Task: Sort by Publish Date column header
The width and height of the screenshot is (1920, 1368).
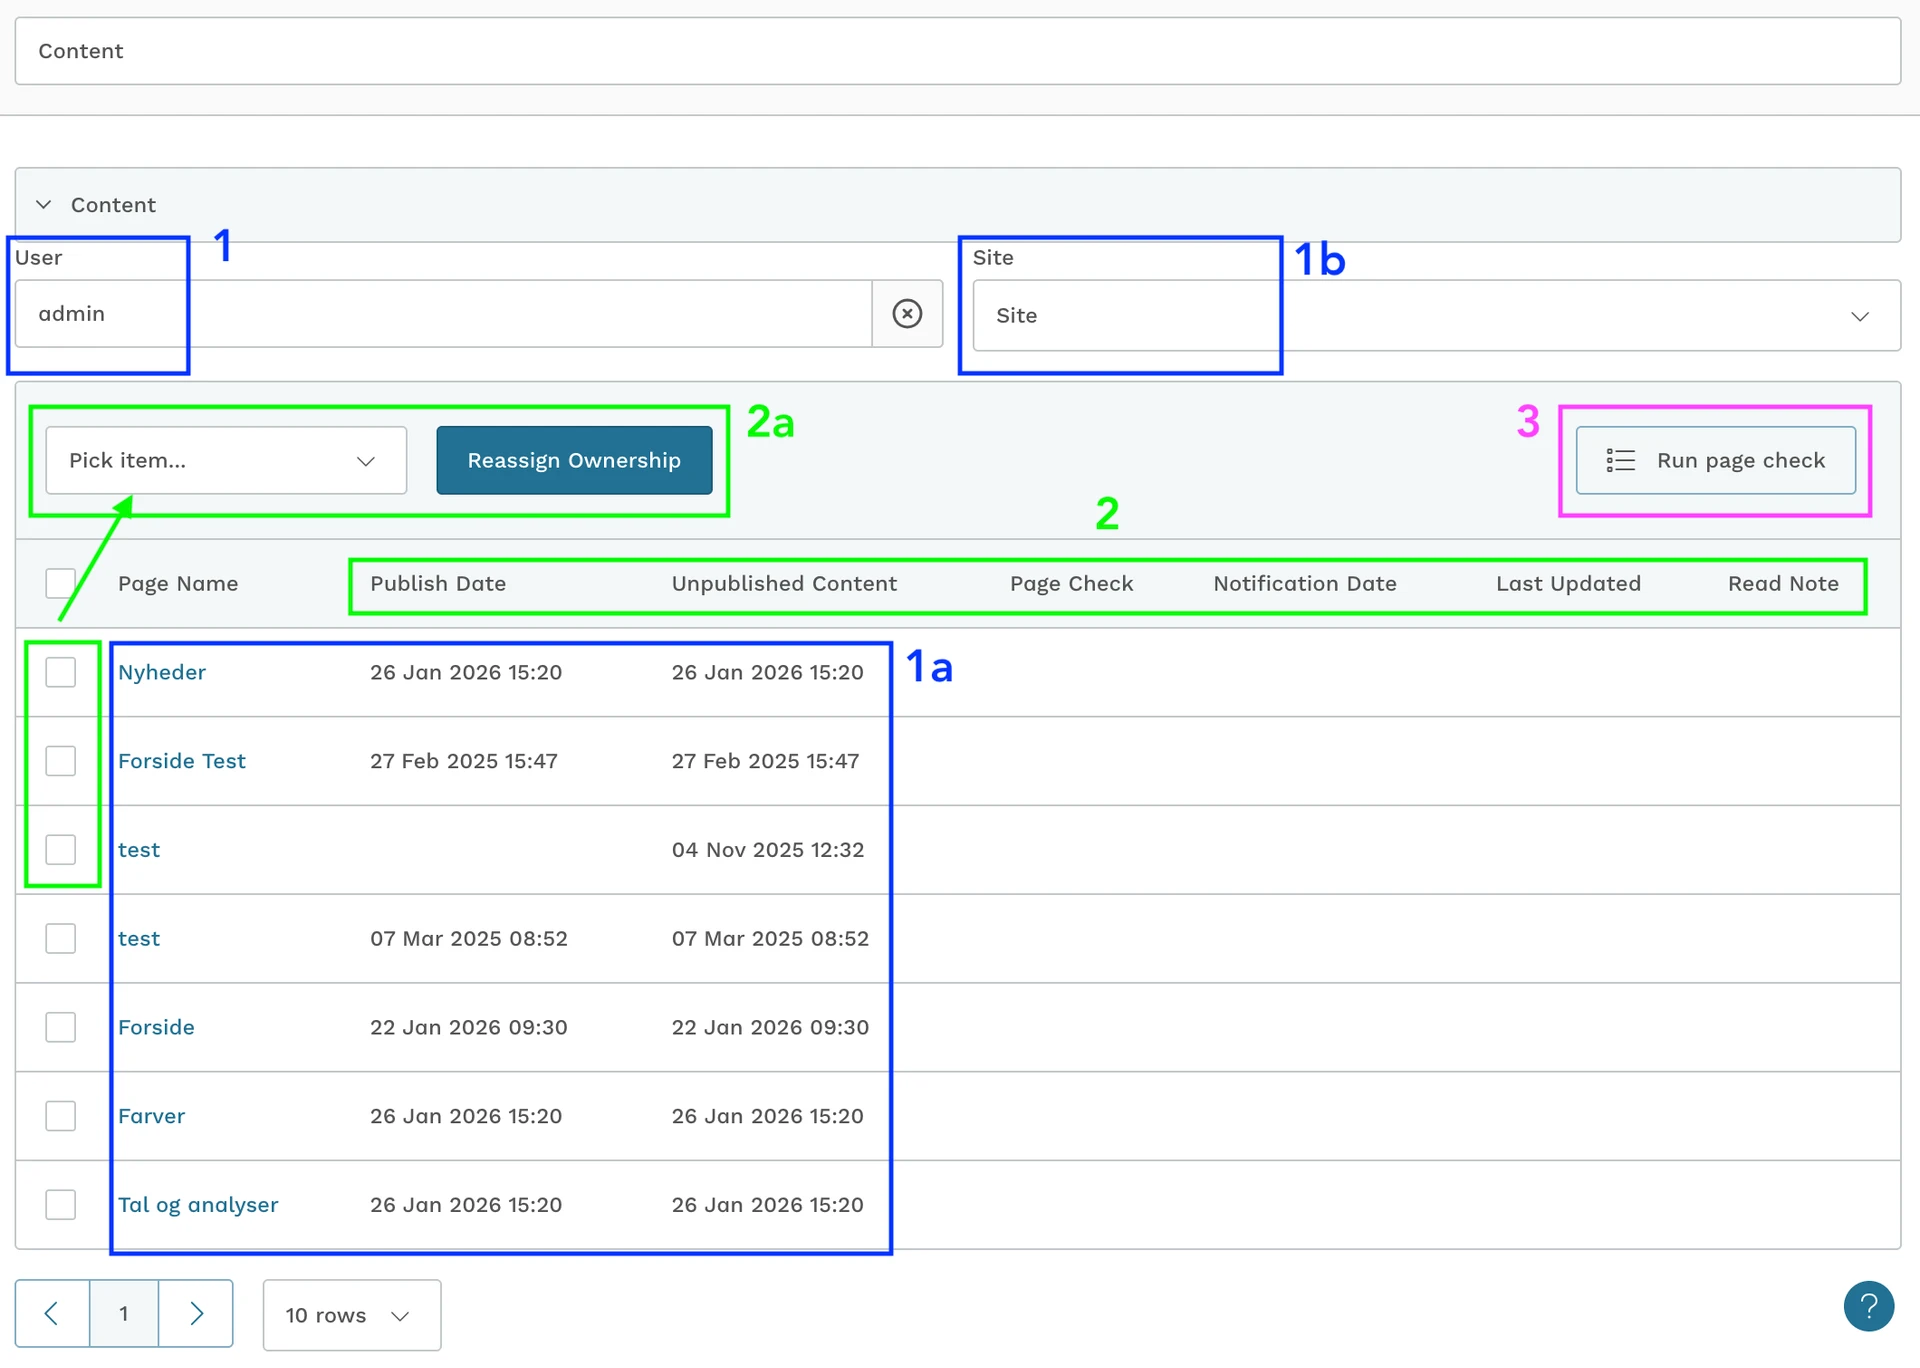Action: tap(438, 584)
